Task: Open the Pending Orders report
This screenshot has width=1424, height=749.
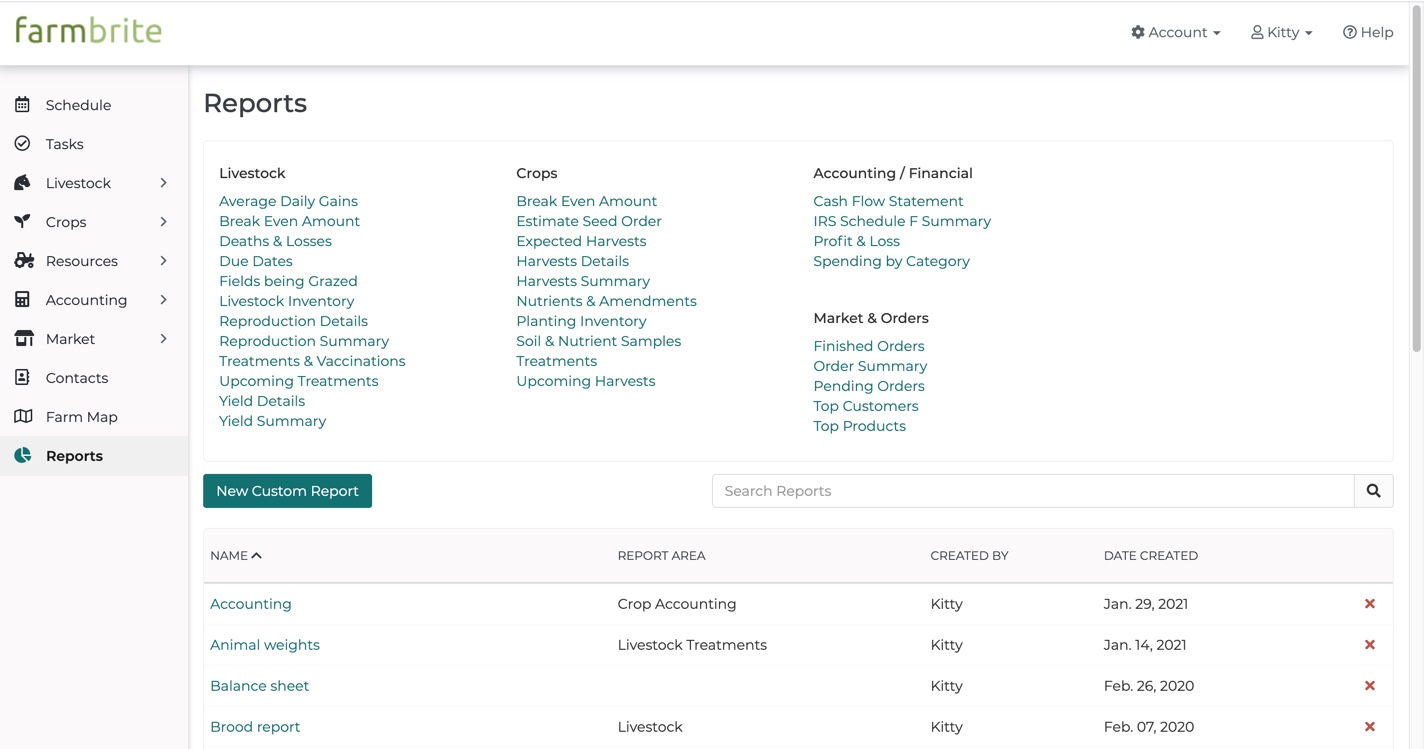Action: [869, 386]
